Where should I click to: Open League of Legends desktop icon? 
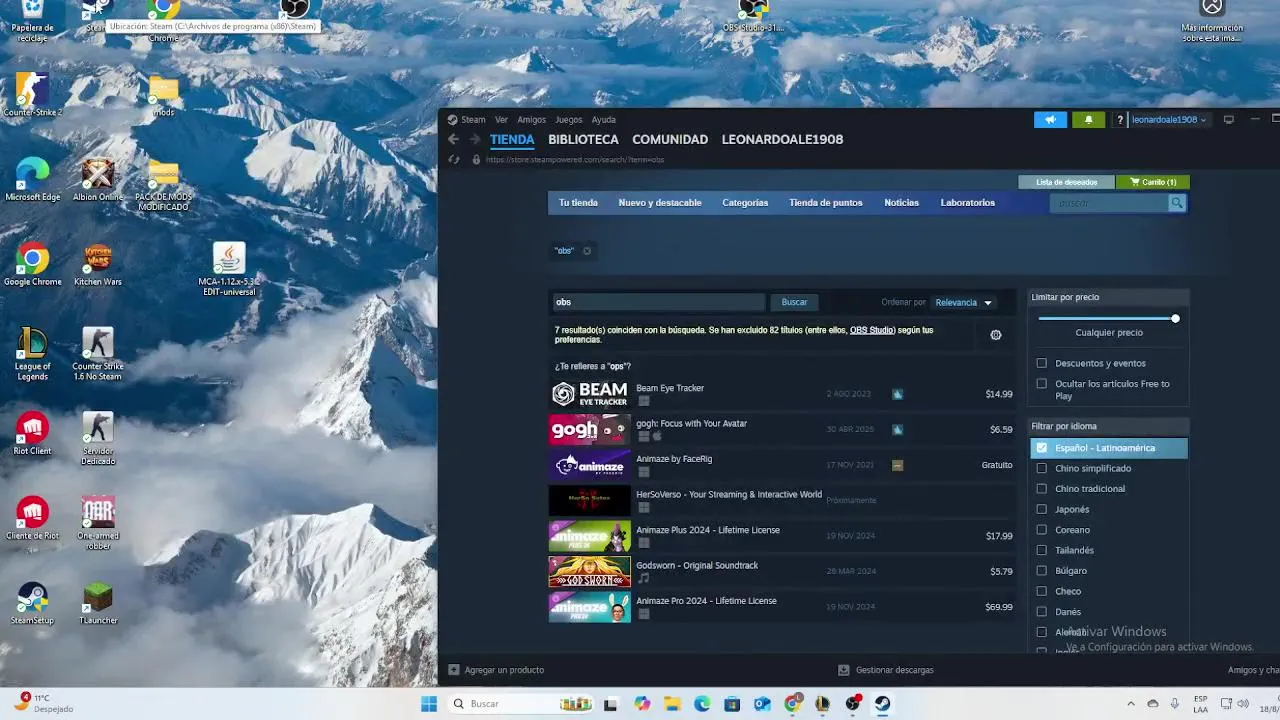click(33, 354)
